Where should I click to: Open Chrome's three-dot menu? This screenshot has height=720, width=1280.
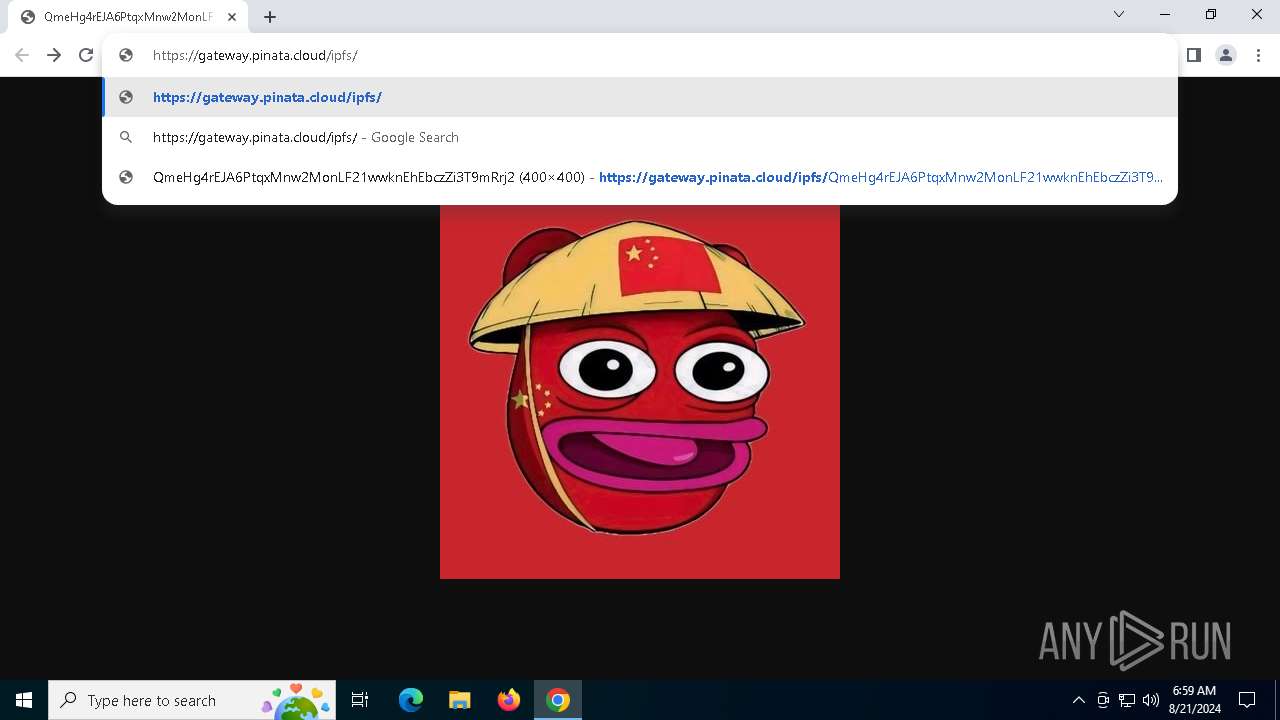(x=1258, y=55)
